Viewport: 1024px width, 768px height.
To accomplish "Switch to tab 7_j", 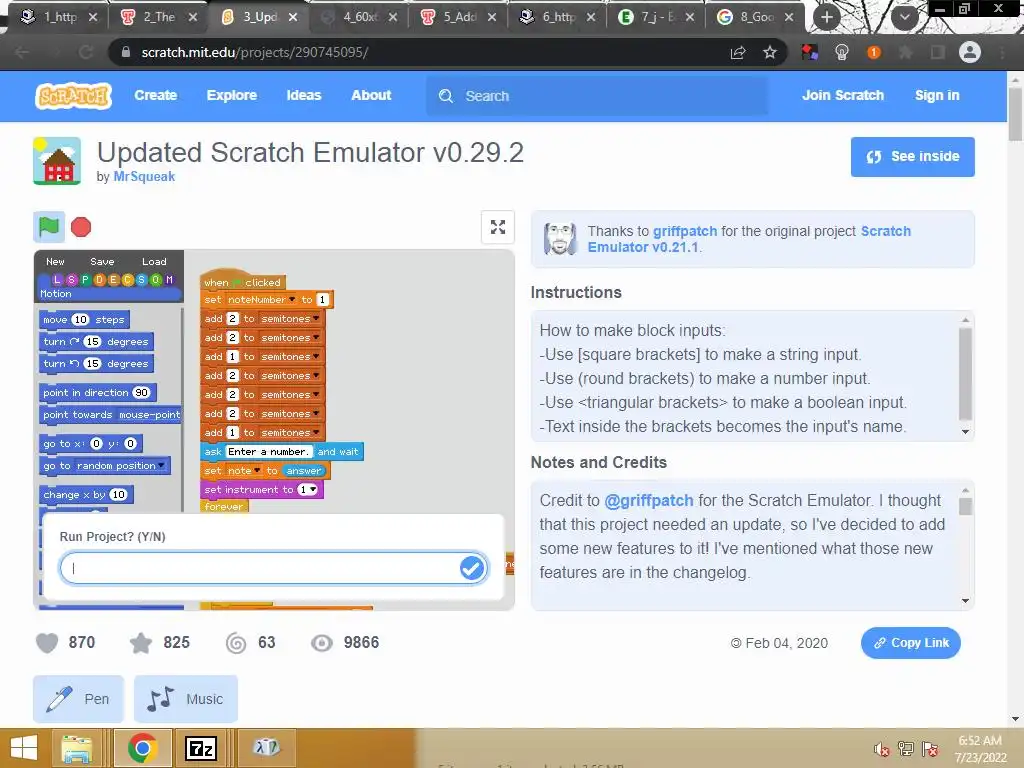I will click(x=656, y=17).
